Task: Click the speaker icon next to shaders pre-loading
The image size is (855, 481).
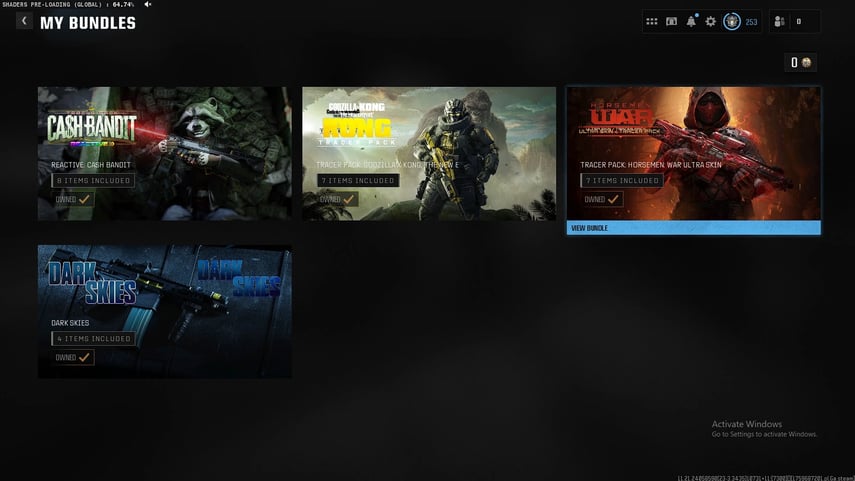Action: pyautogui.click(x=148, y=5)
